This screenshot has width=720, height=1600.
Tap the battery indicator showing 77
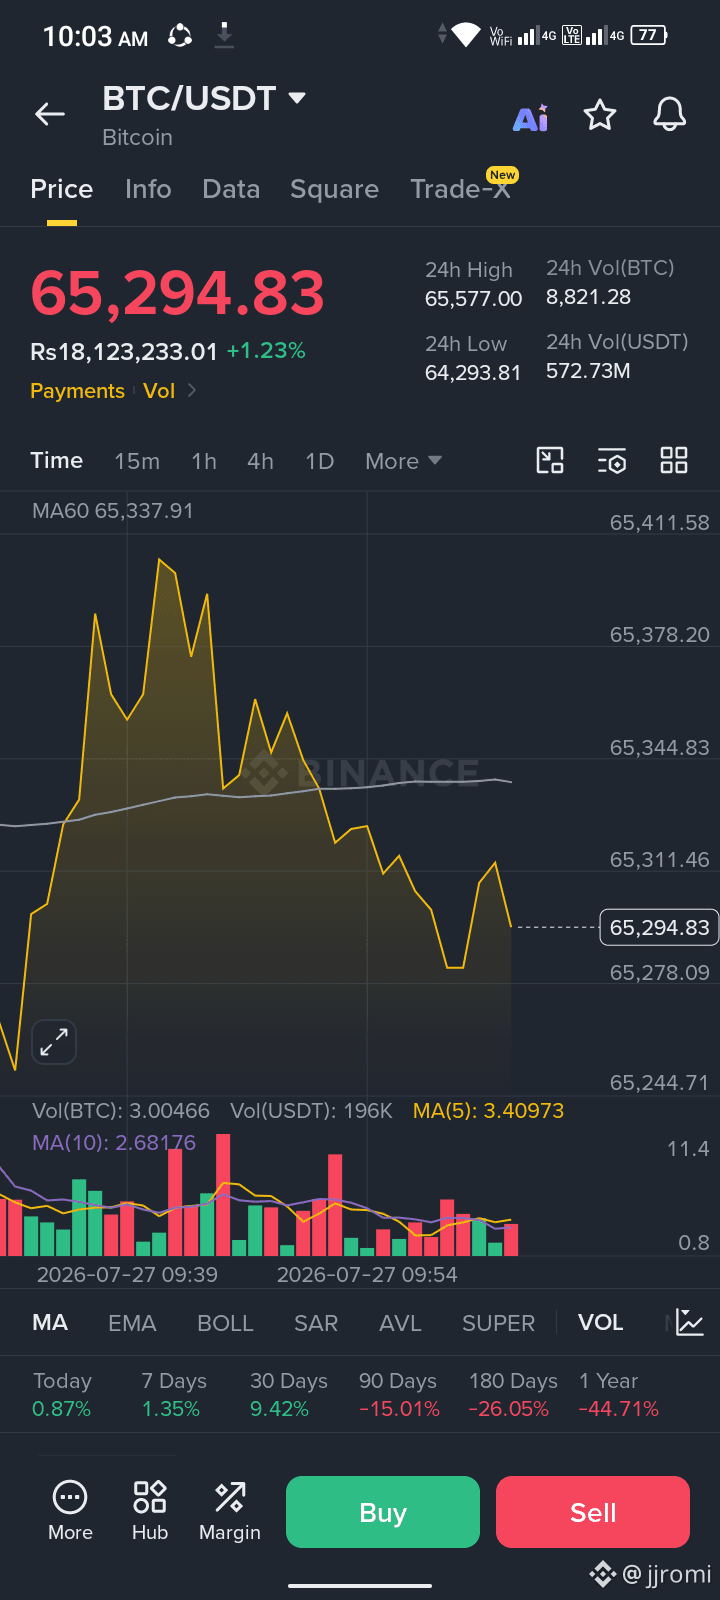[649, 35]
